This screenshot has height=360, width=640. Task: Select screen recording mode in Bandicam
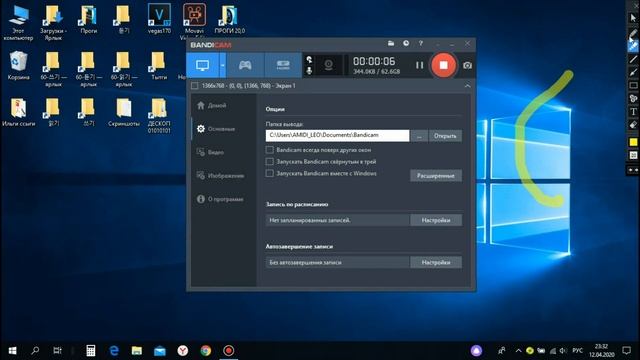203,65
